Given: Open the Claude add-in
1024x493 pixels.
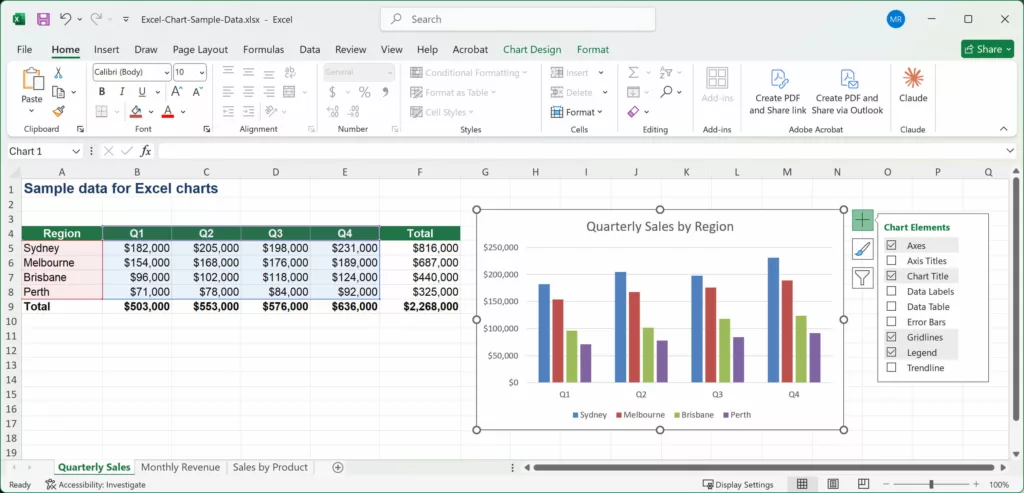Looking at the screenshot, I should pyautogui.click(x=913, y=86).
